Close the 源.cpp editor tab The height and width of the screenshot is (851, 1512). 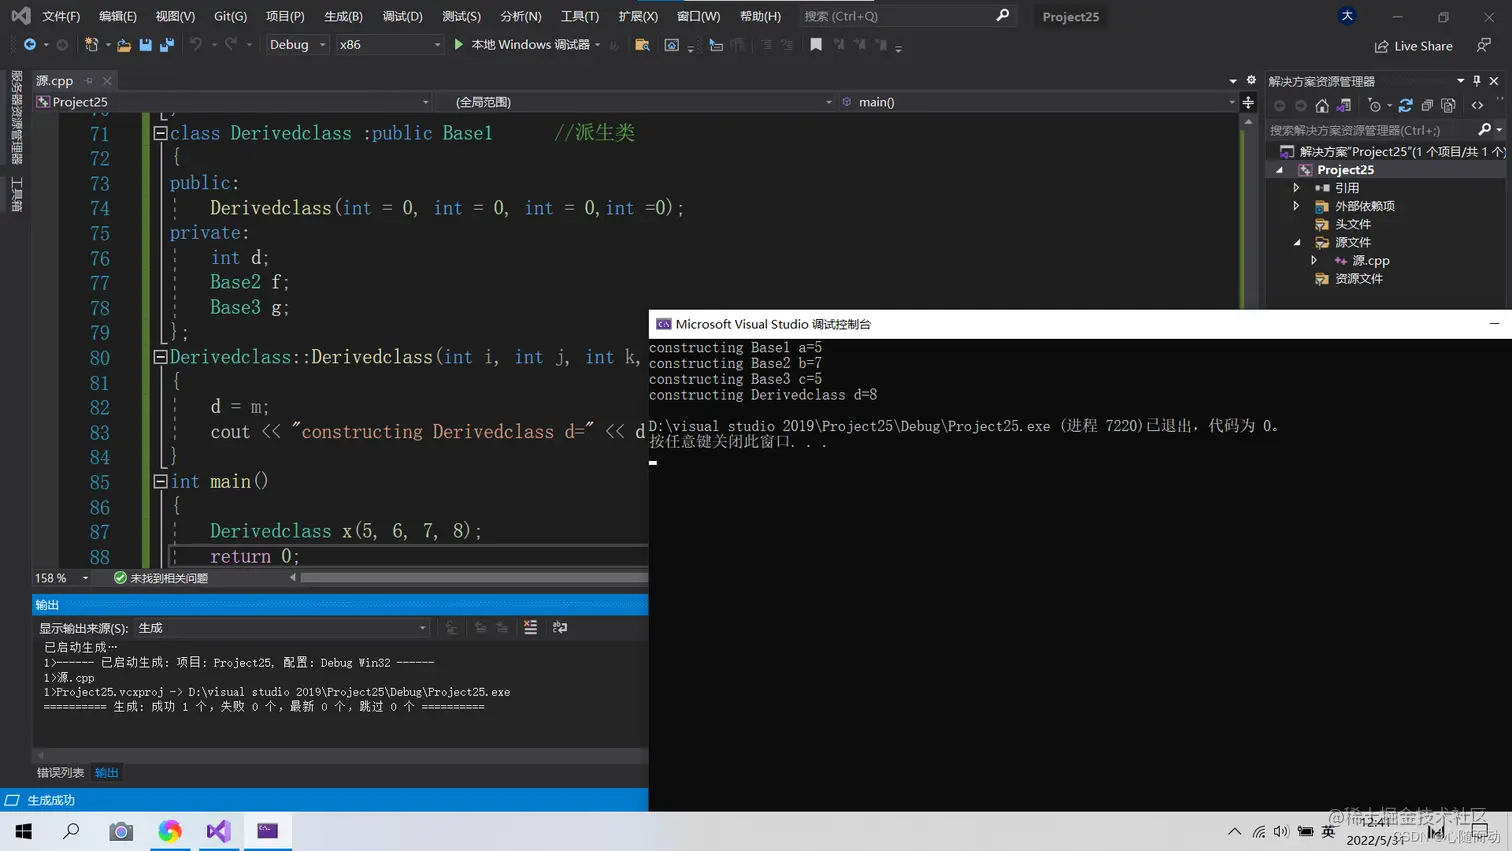coord(107,81)
